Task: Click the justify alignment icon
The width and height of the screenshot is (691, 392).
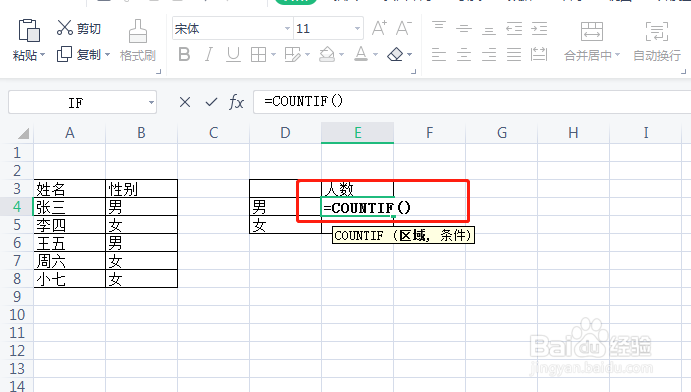Action: point(514,55)
